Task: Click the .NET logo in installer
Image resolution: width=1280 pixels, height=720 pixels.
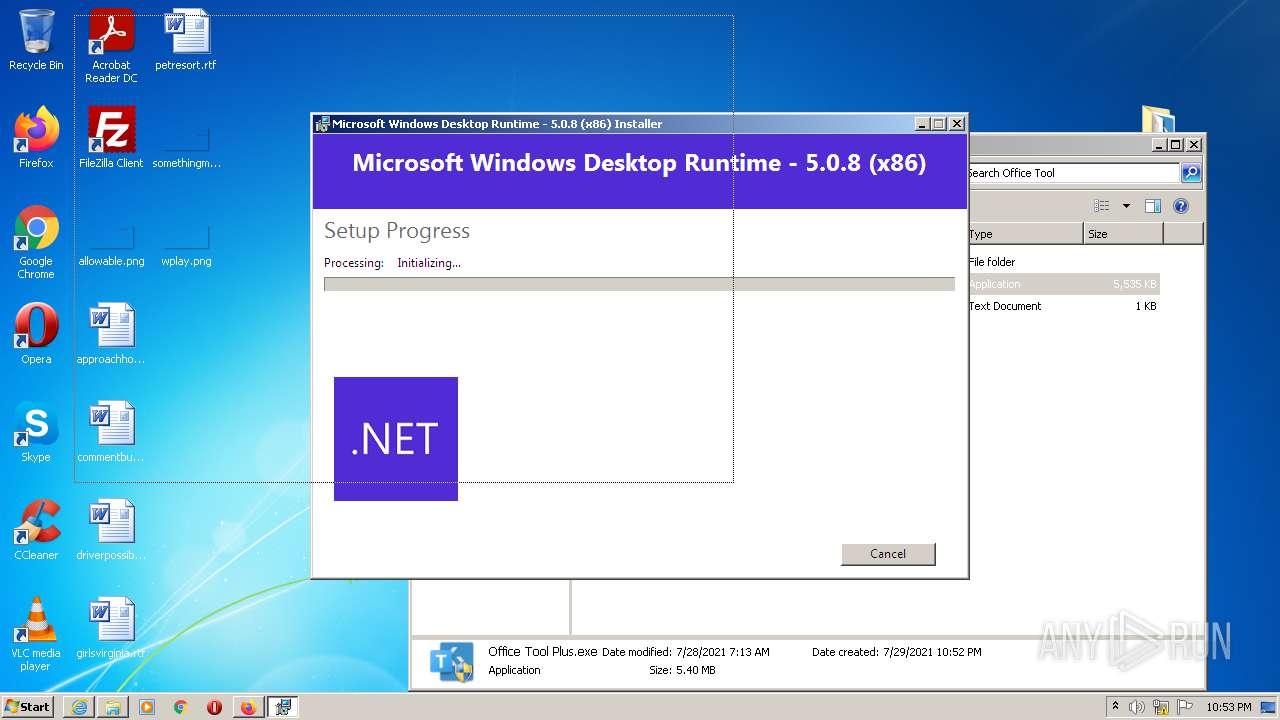Action: pyautogui.click(x=396, y=439)
